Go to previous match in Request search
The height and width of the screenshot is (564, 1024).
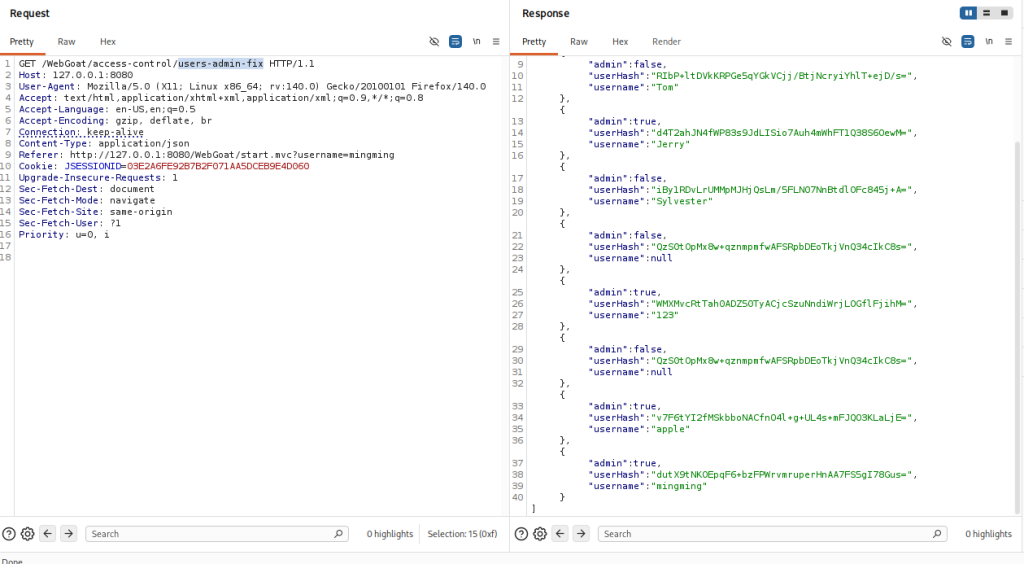(x=48, y=534)
